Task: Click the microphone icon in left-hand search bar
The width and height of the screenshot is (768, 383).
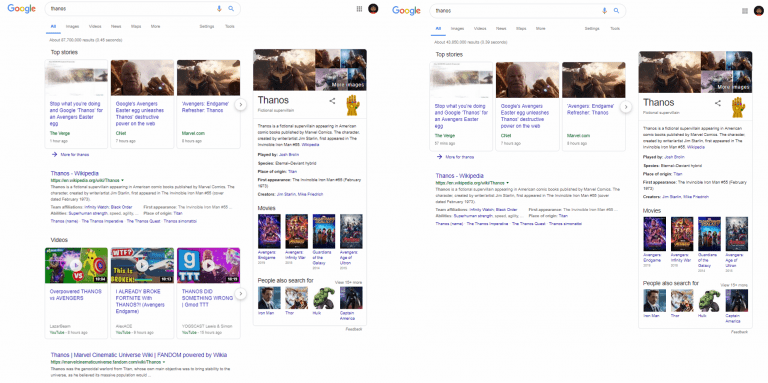Action: pyautogui.click(x=219, y=9)
